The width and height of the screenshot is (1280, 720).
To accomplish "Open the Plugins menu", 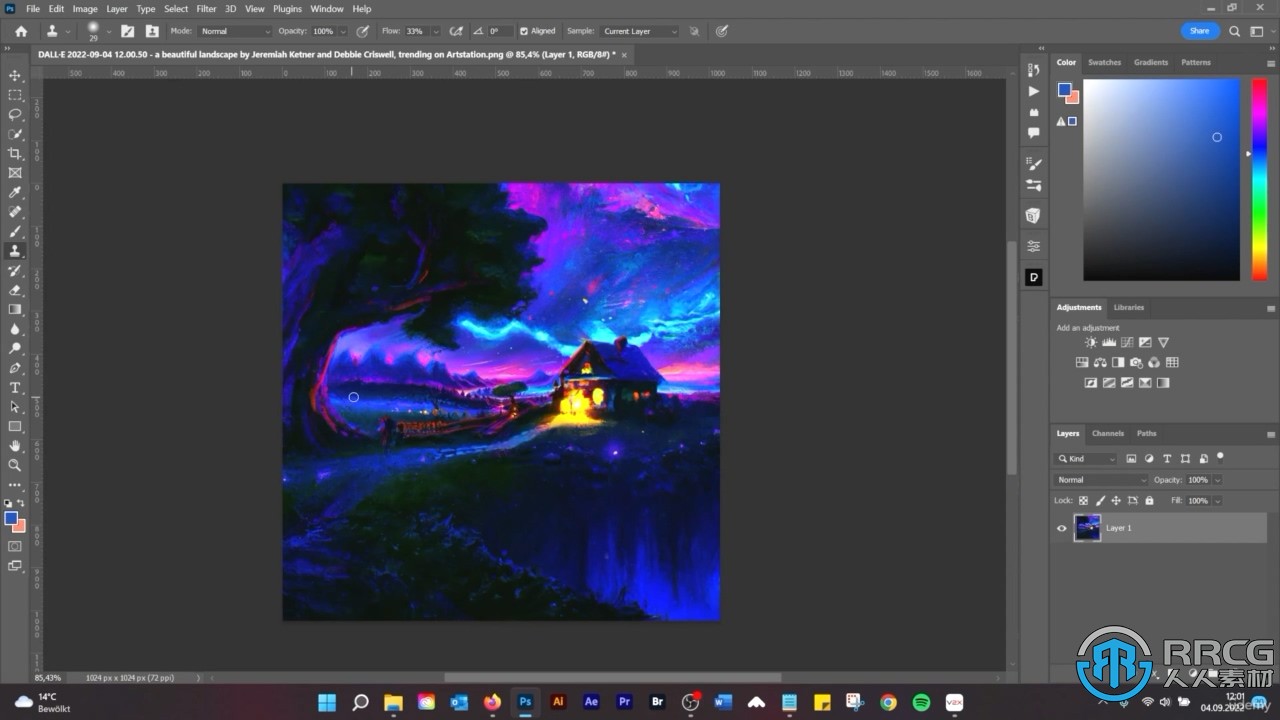I will point(287,9).
